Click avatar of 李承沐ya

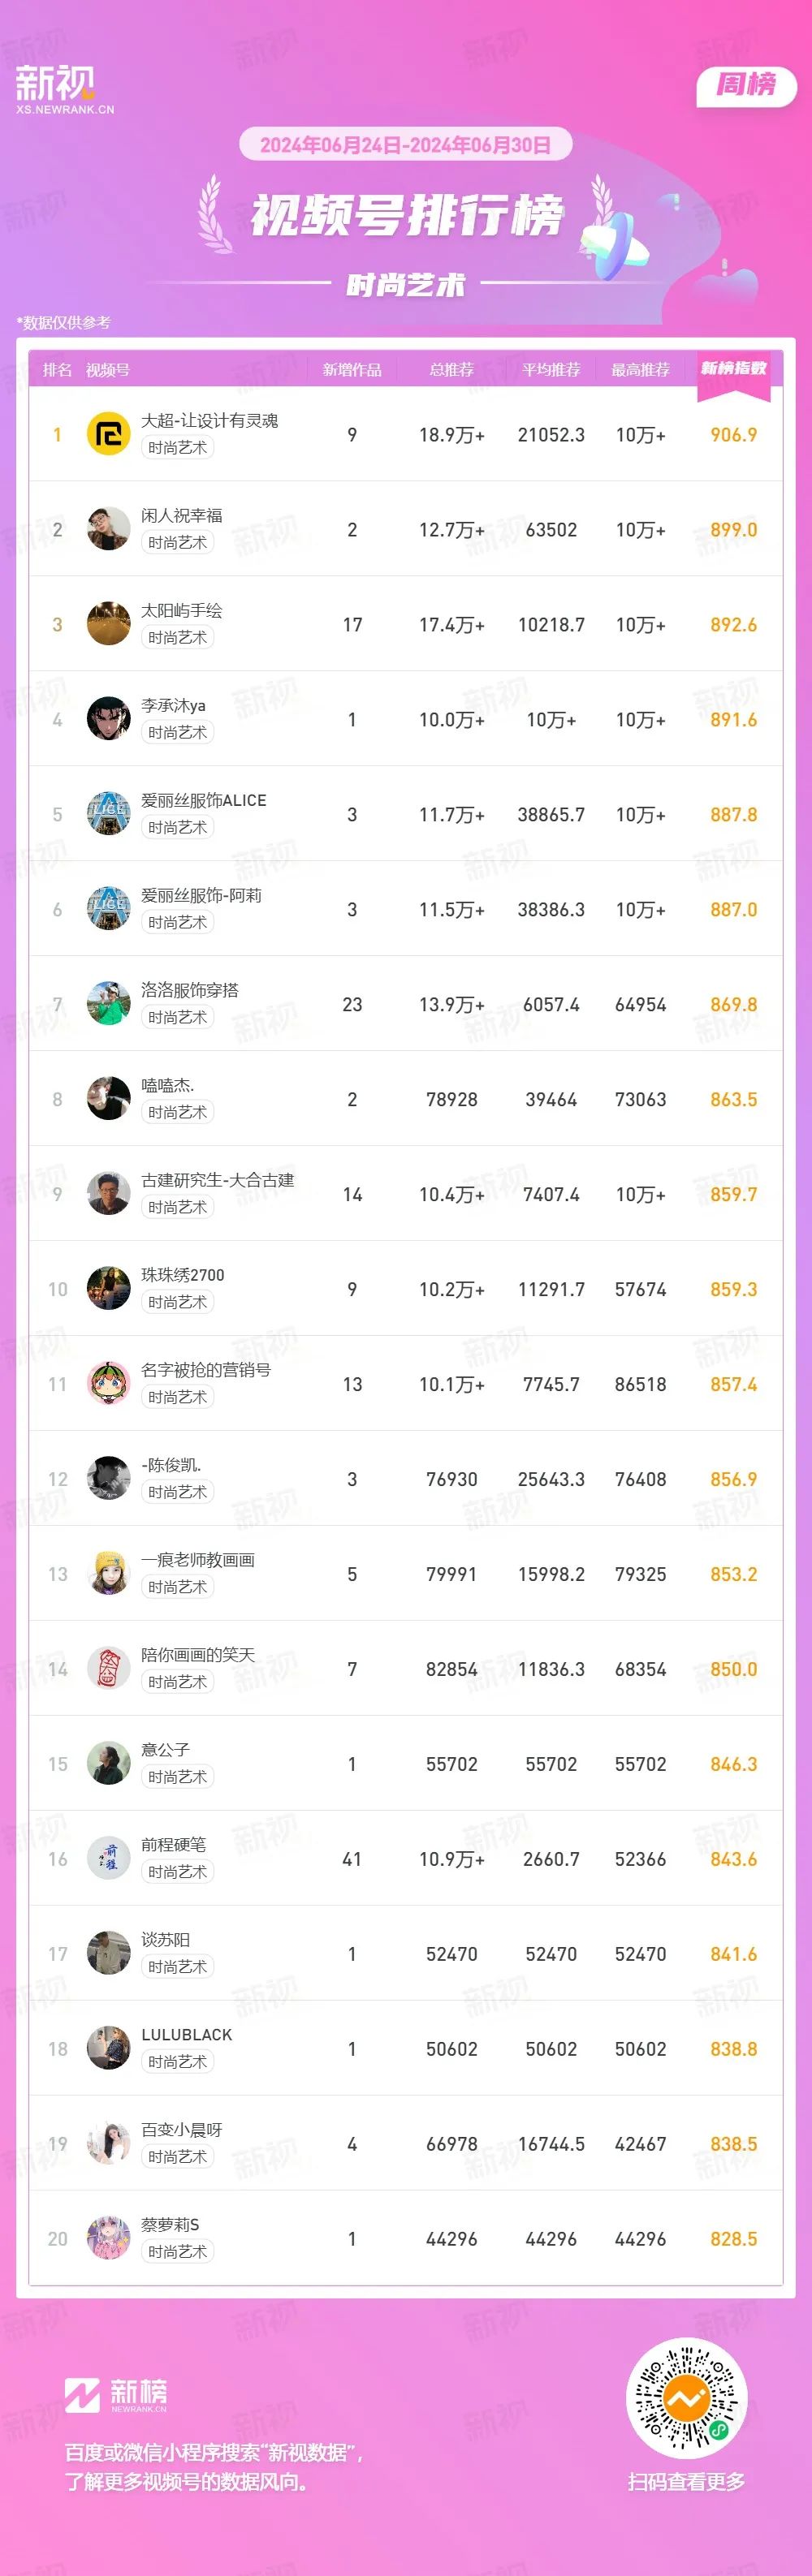(108, 719)
